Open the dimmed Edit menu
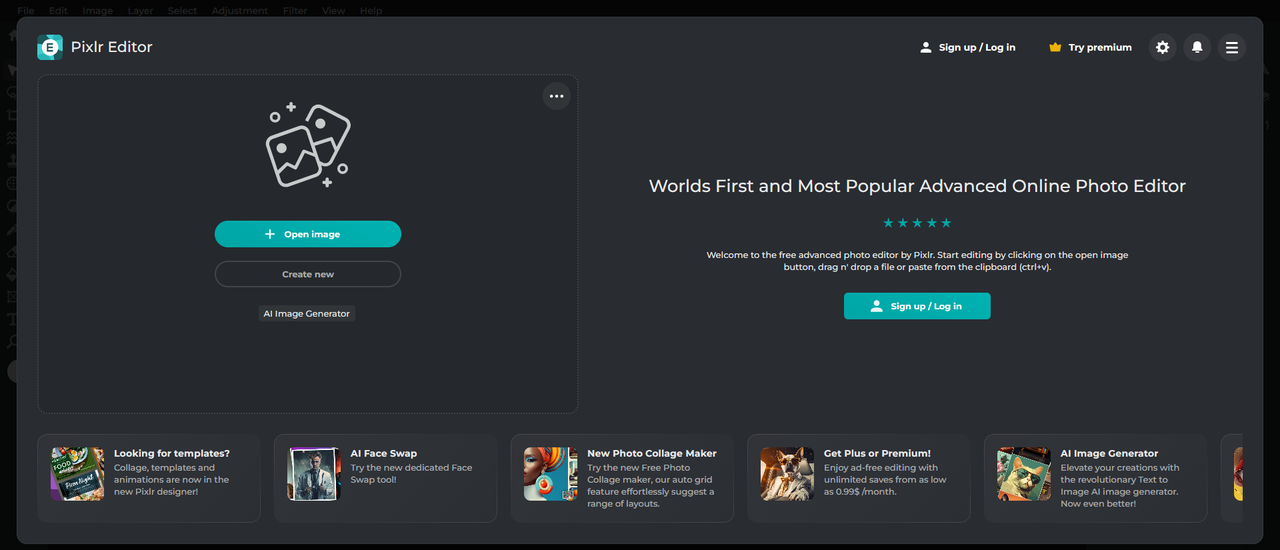This screenshot has height=550, width=1280. click(x=58, y=11)
